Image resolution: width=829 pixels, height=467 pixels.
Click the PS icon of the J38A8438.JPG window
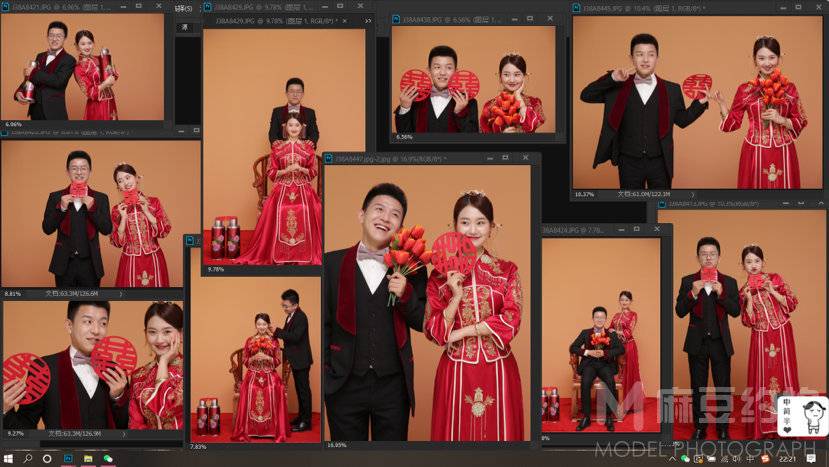pyautogui.click(x=396, y=19)
